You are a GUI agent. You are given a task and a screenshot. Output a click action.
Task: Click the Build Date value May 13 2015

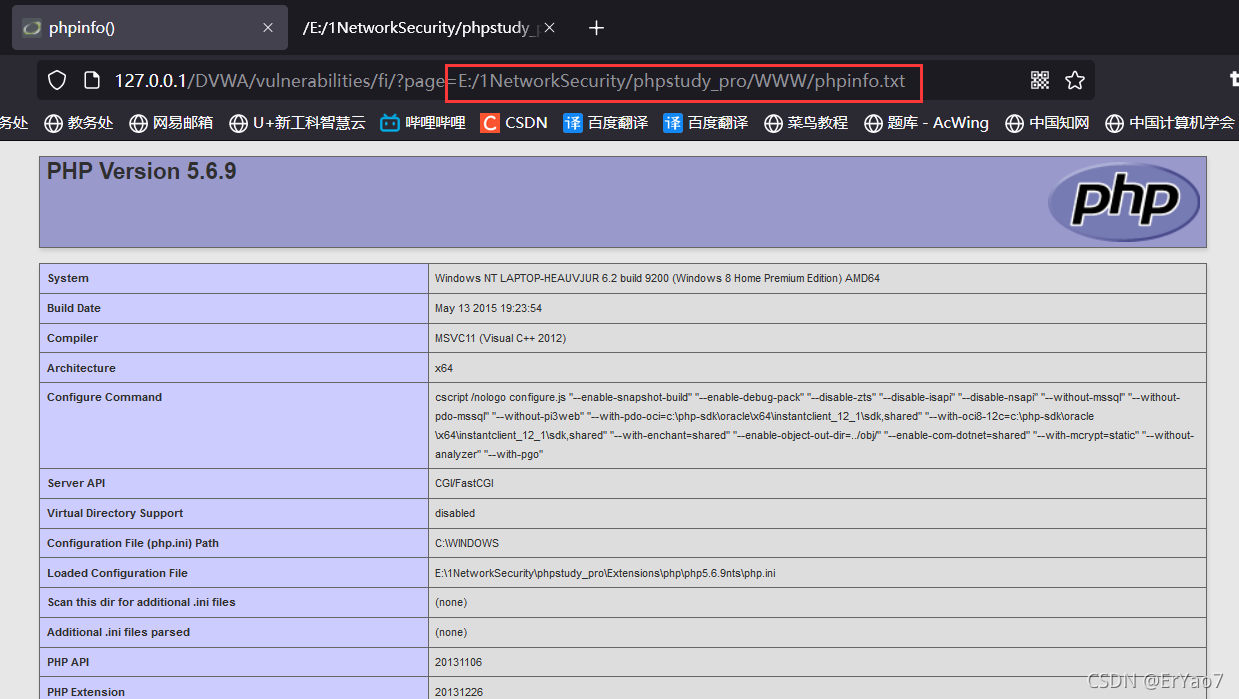tap(488, 308)
